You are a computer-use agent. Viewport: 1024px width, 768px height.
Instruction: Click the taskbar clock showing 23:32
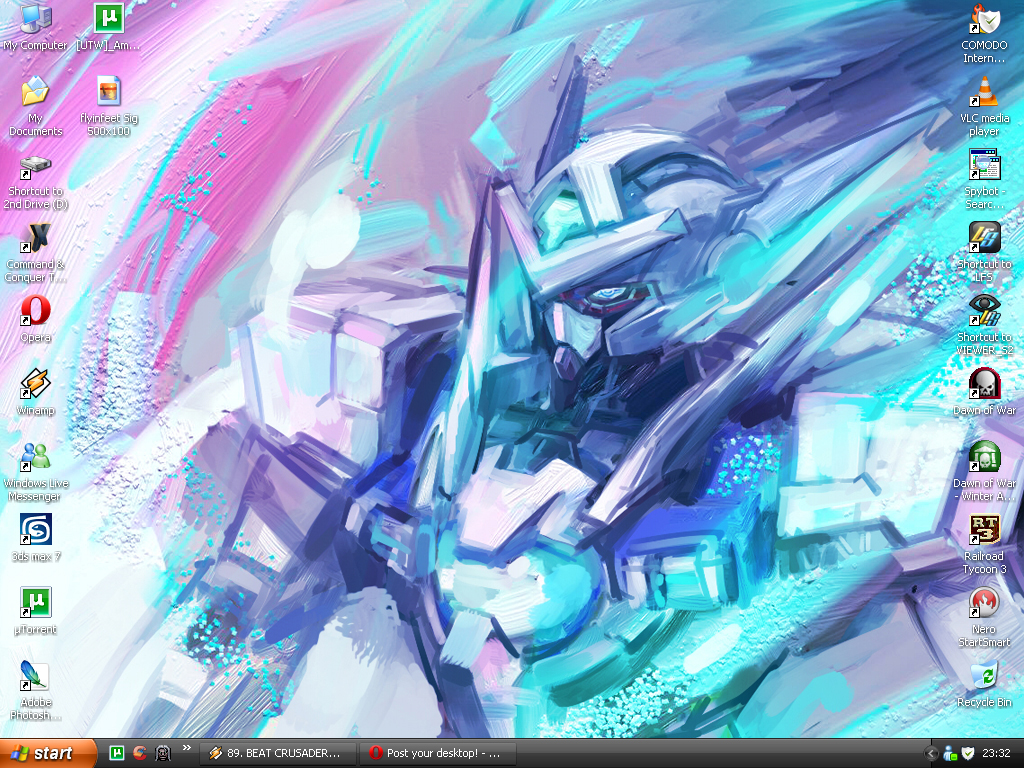click(997, 754)
